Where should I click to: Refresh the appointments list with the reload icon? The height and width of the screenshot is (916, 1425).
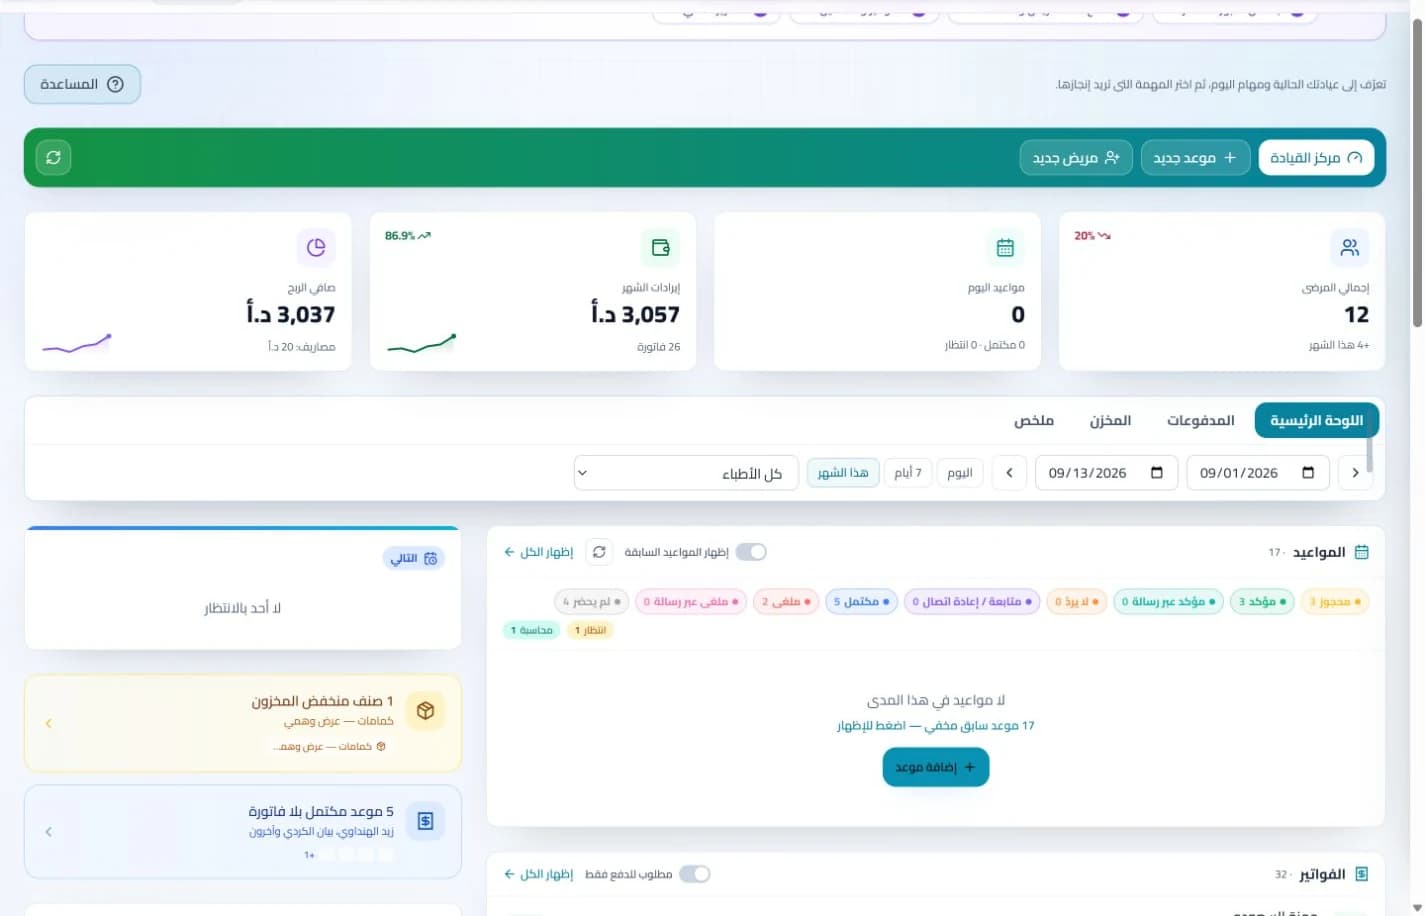coord(599,552)
